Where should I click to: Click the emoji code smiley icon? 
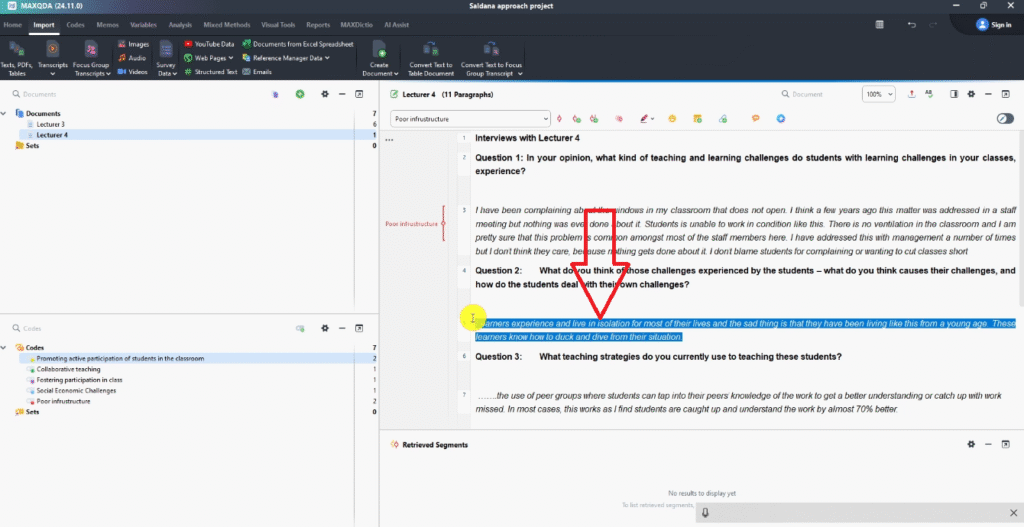click(x=673, y=118)
